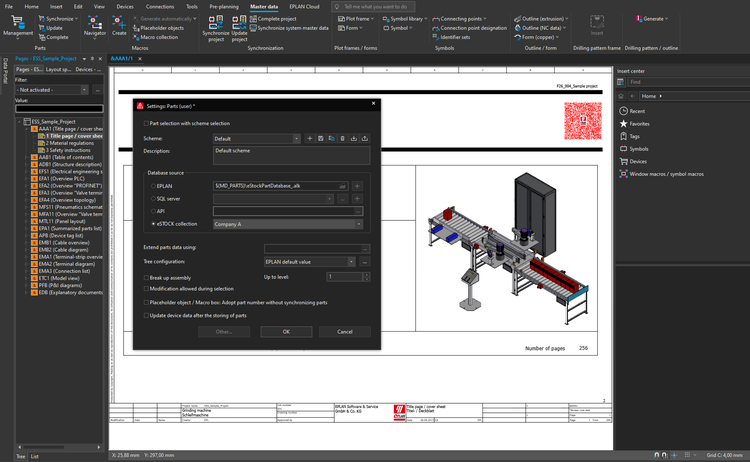The height and width of the screenshot is (462, 750).
Task: Click the delete scheme trash icon
Action: click(x=342, y=139)
